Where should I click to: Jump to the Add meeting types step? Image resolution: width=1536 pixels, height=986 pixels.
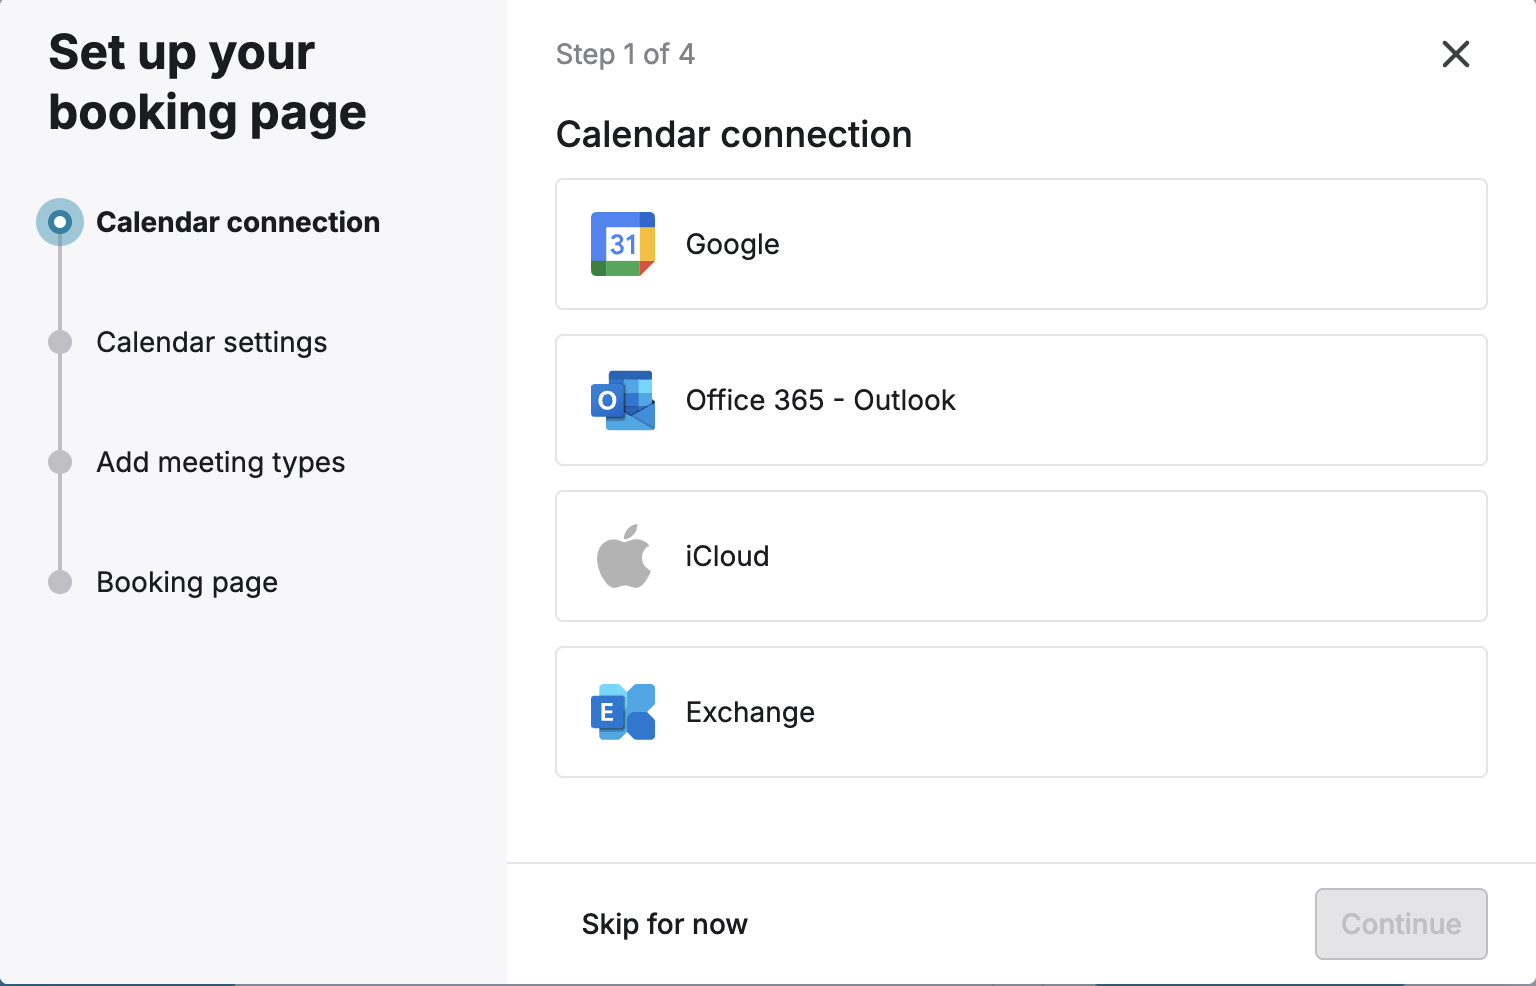tap(220, 462)
